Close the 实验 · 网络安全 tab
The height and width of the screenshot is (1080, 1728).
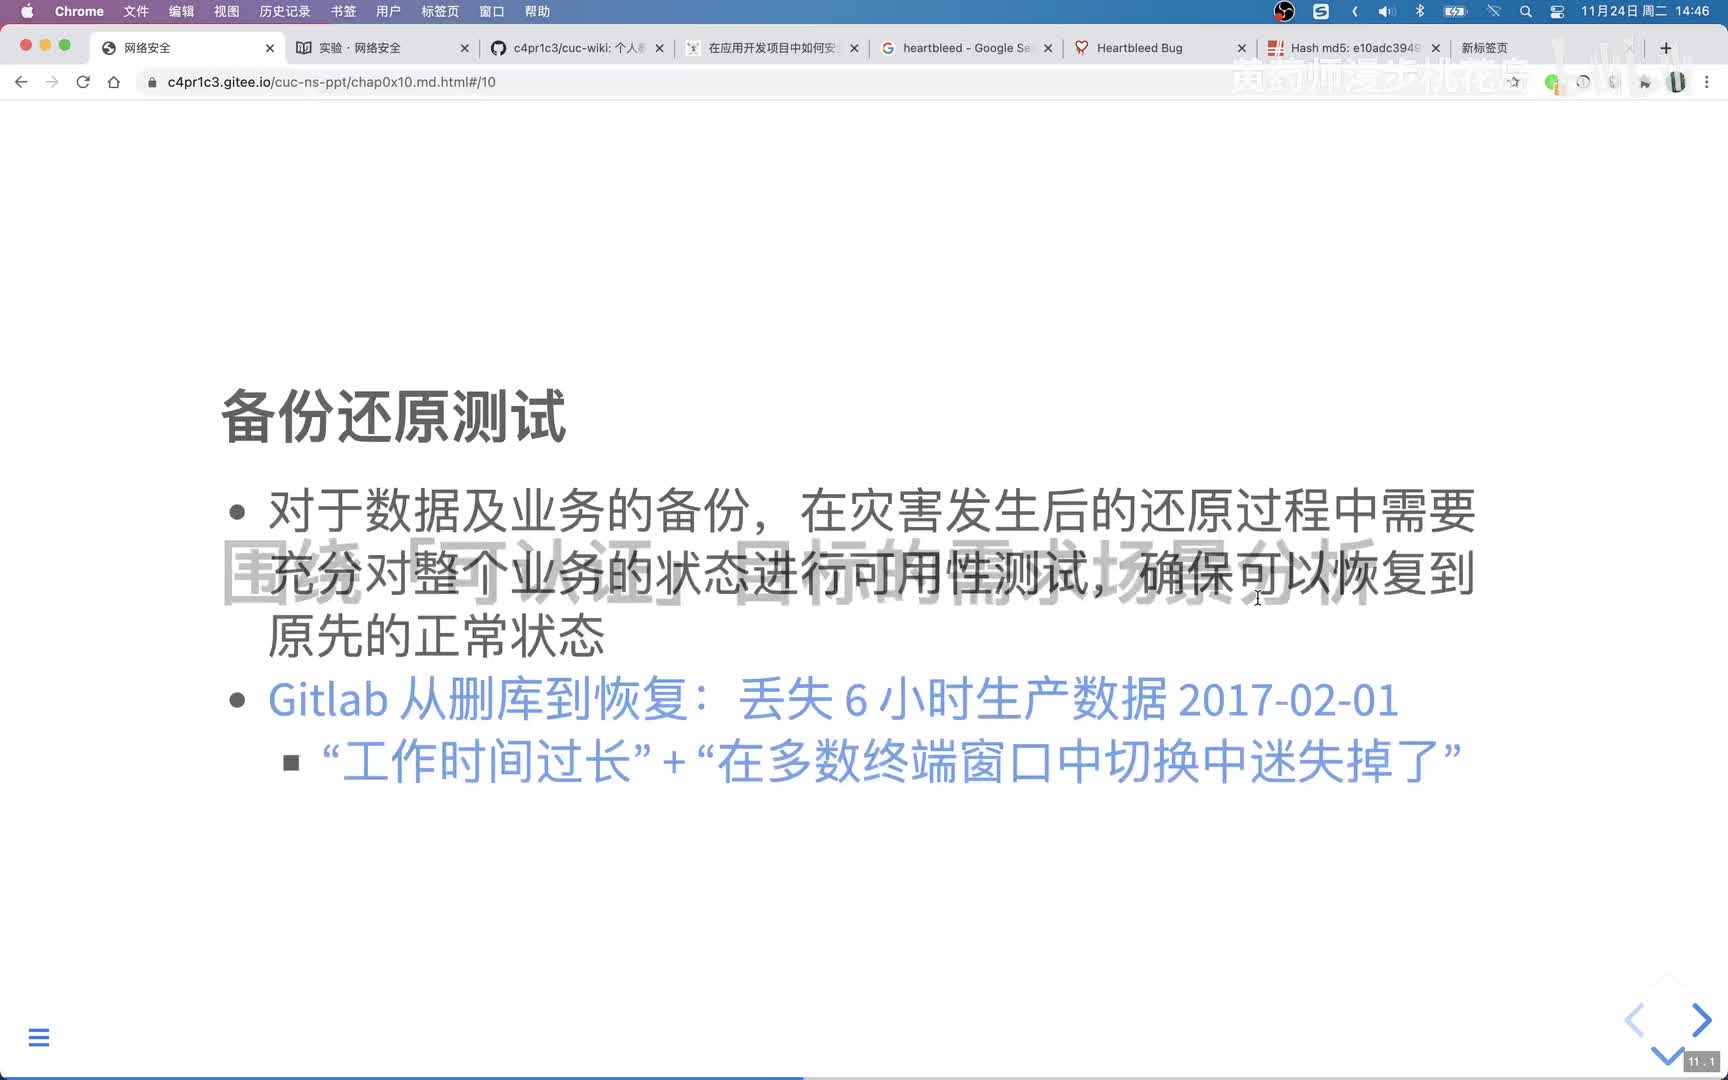point(464,48)
